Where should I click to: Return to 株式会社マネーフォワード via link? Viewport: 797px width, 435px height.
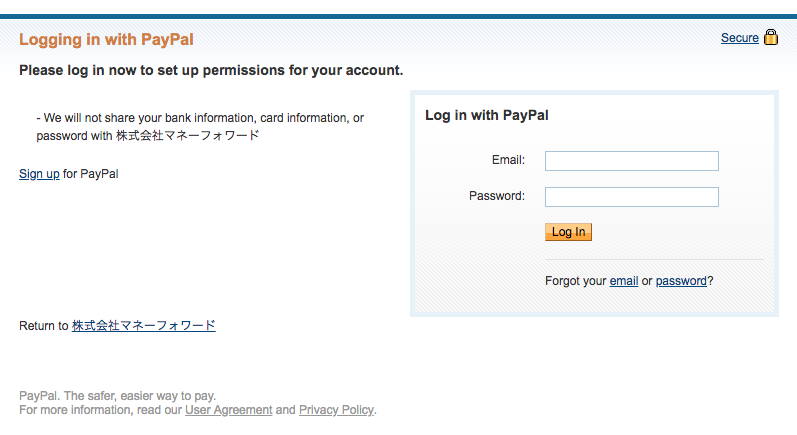click(143, 326)
